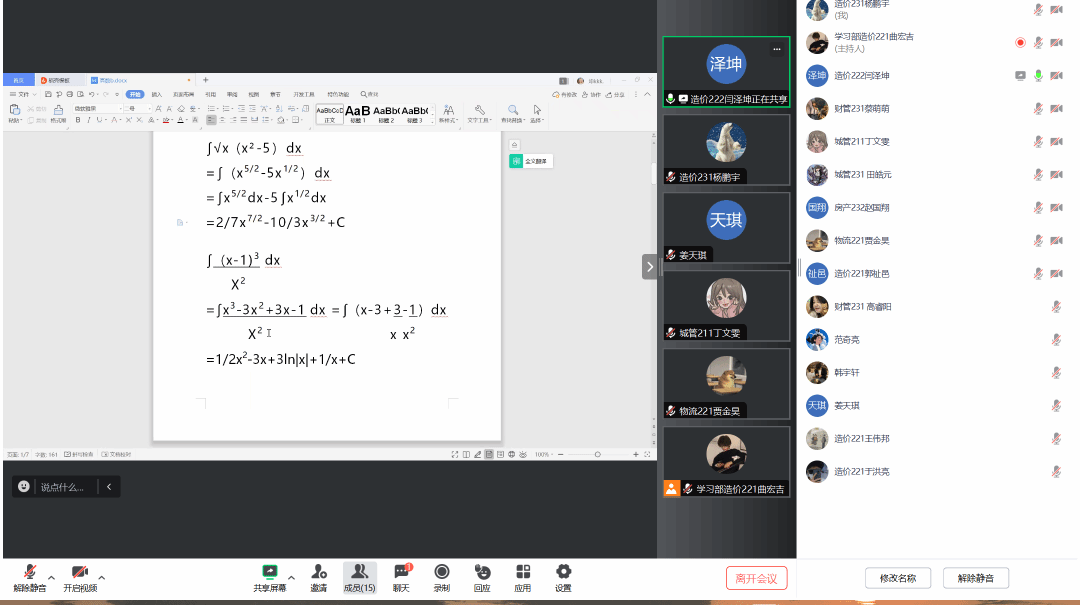The image size is (1080, 605).
Task: Click the font color swatch A
Action: (x=180, y=120)
